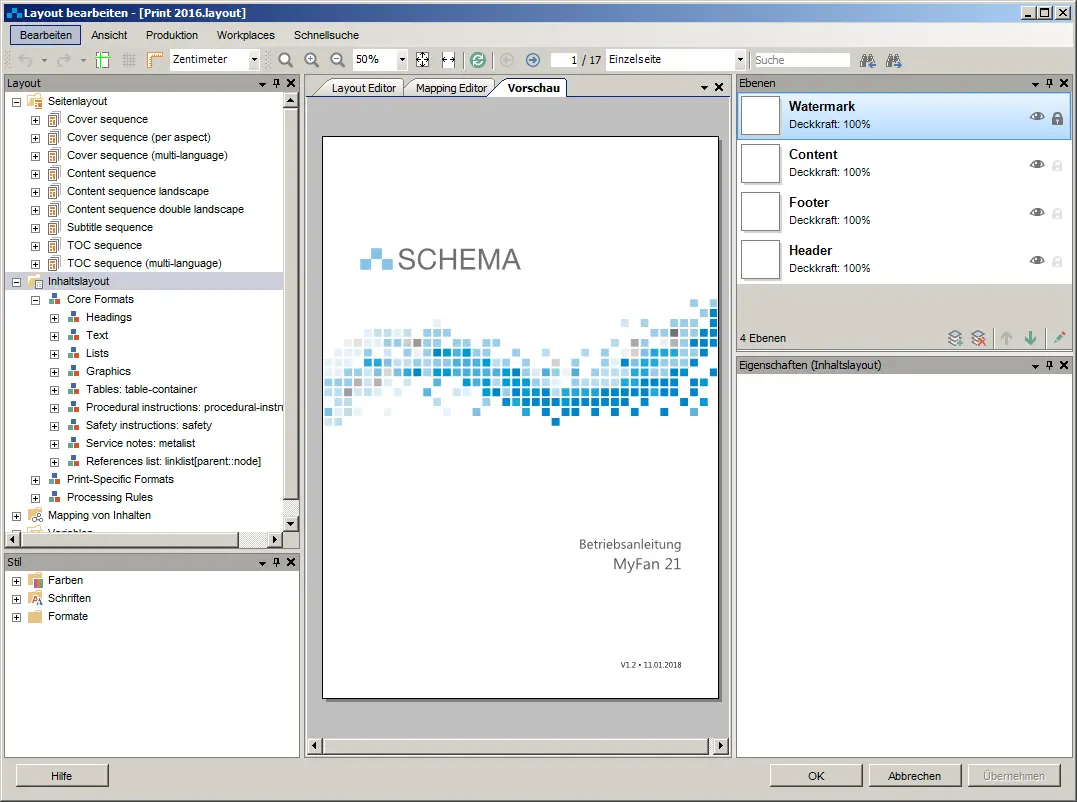Viewport: 1077px width, 802px height.
Task: Open the Produktion menu
Action: pos(172,35)
